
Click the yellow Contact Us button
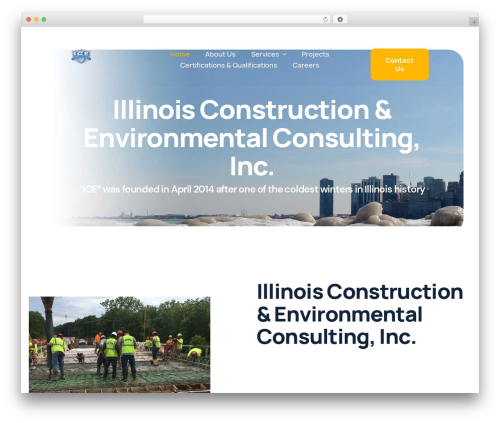pos(400,65)
